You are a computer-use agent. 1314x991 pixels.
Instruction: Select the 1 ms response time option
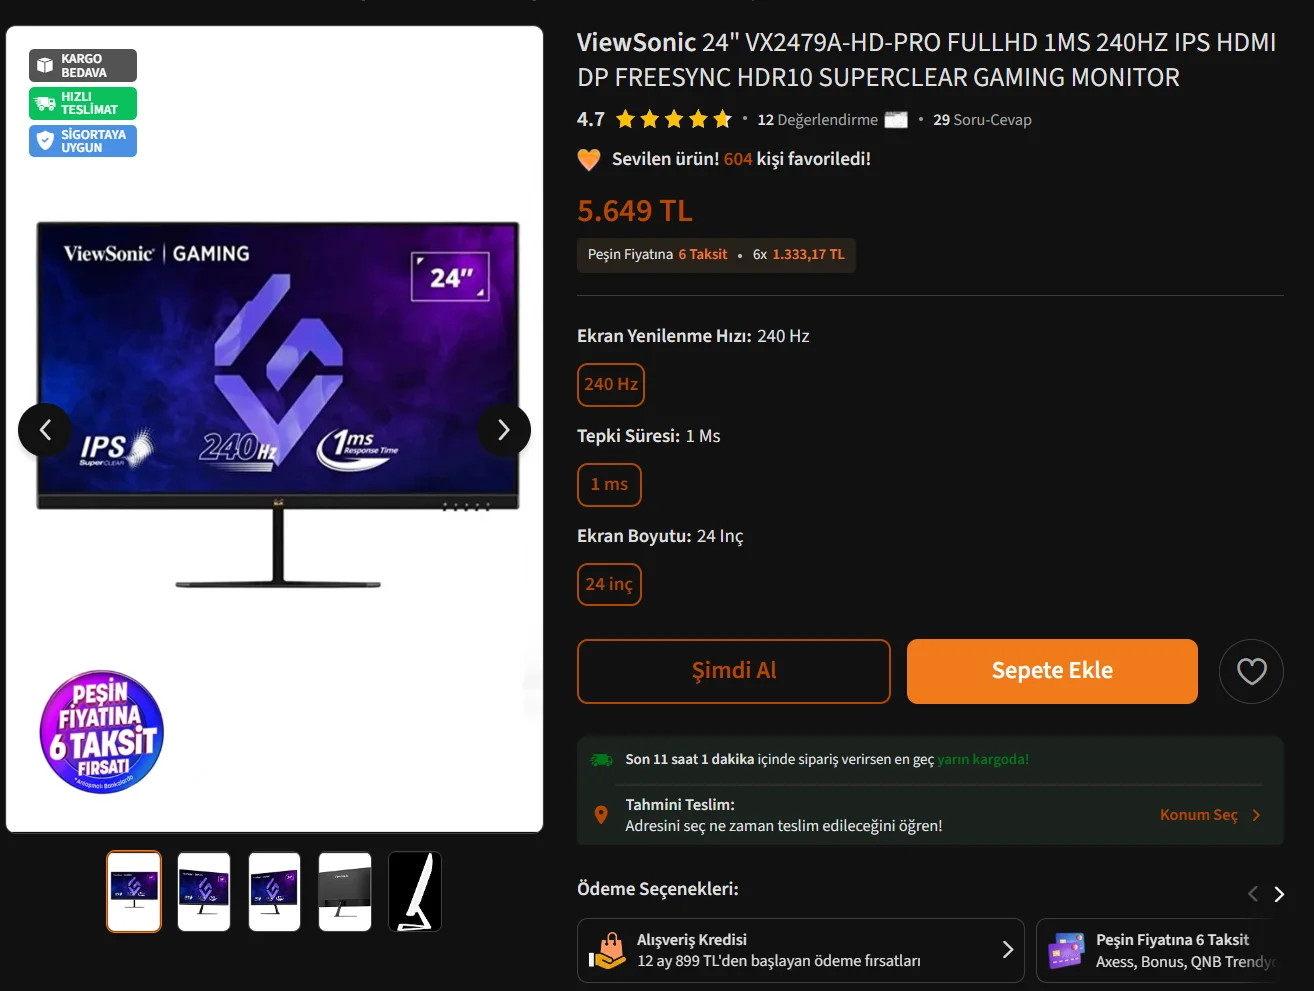click(x=609, y=485)
